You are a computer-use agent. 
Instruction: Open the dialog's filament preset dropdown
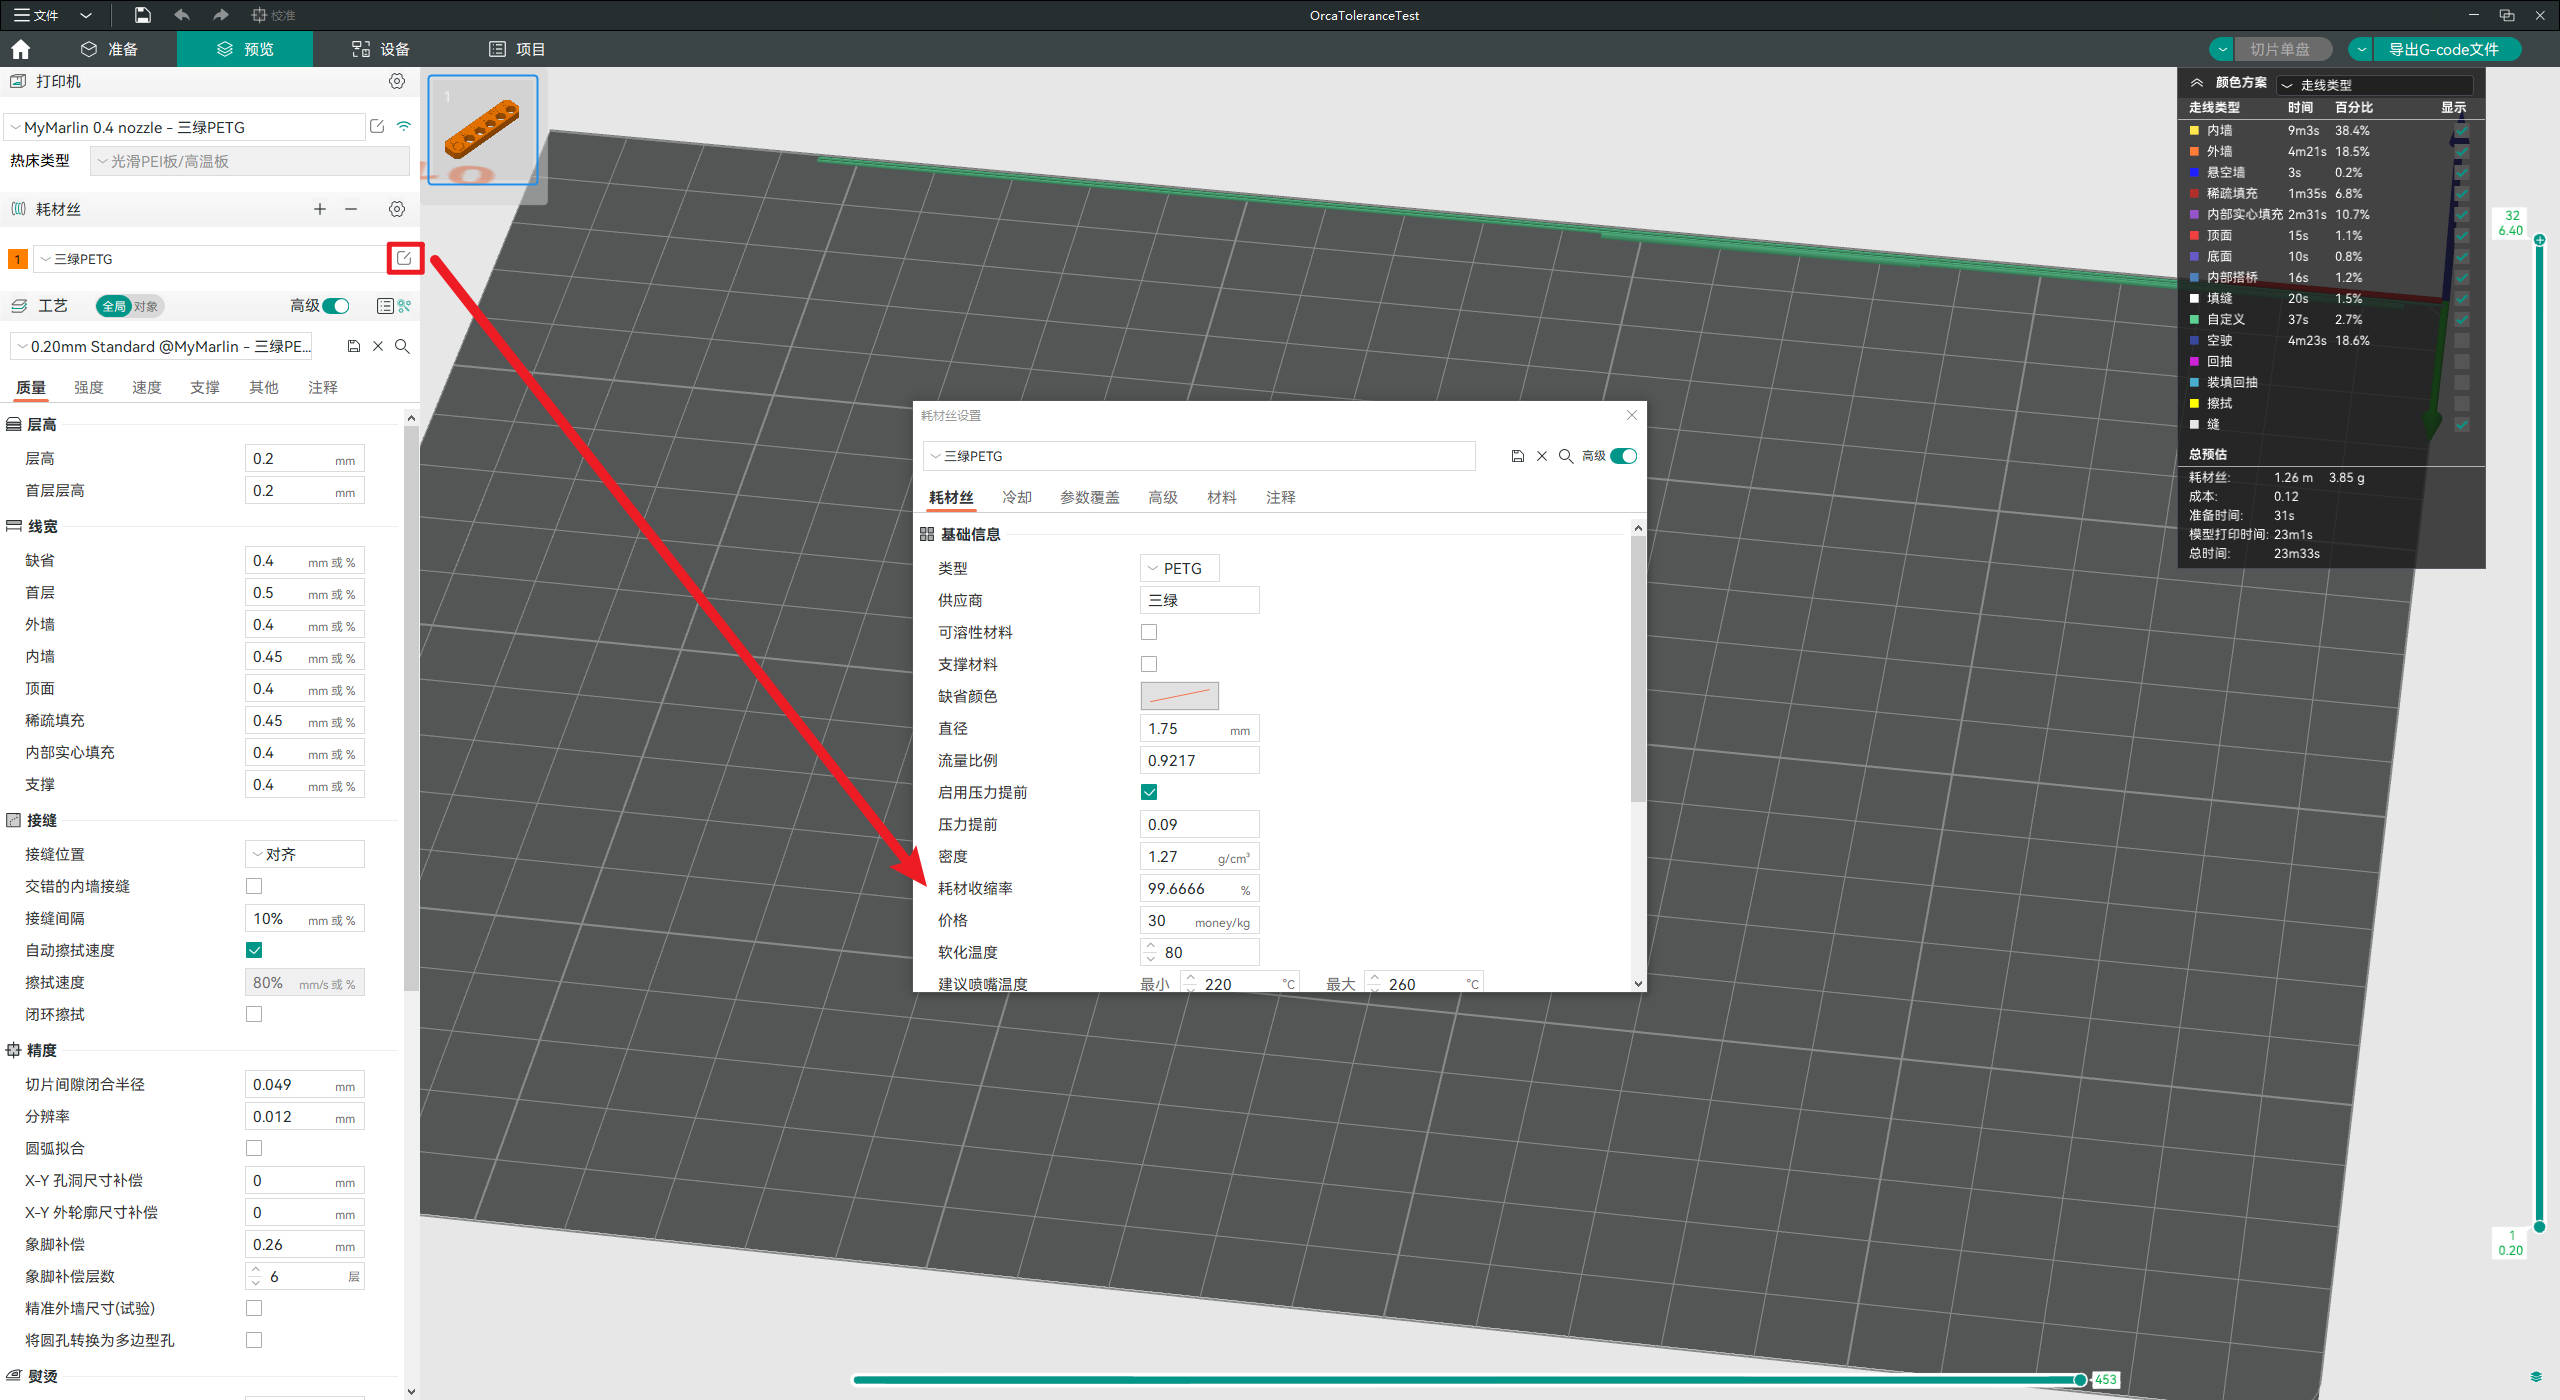pos(1199,456)
